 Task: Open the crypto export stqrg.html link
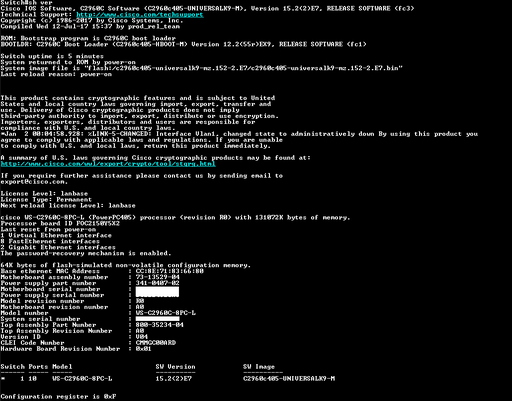(x=108, y=164)
